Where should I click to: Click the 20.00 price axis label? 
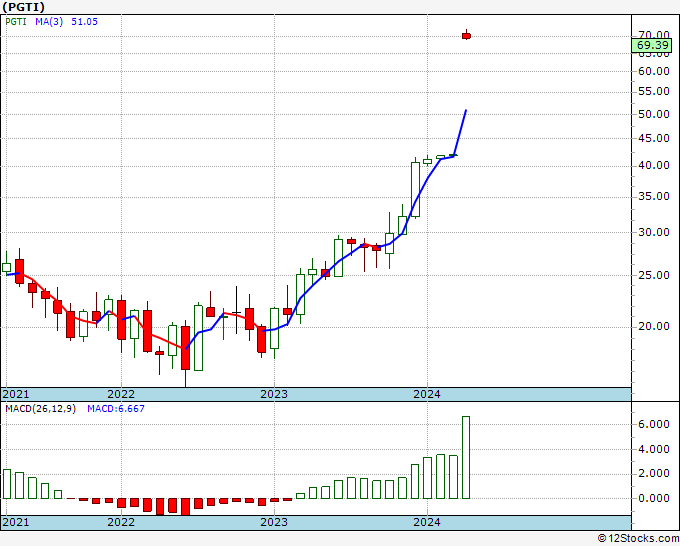654,326
